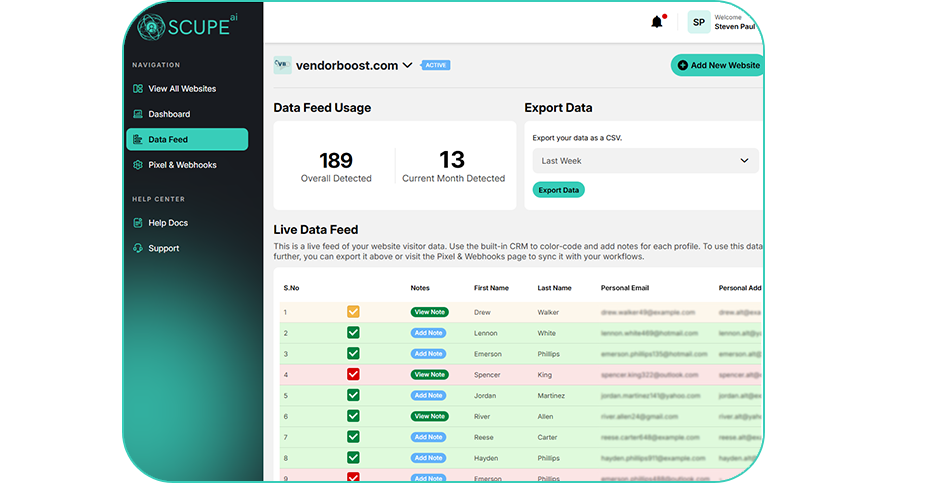Click the Scupe AI logo
This screenshot has height=500, width=944.
click(x=187, y=27)
